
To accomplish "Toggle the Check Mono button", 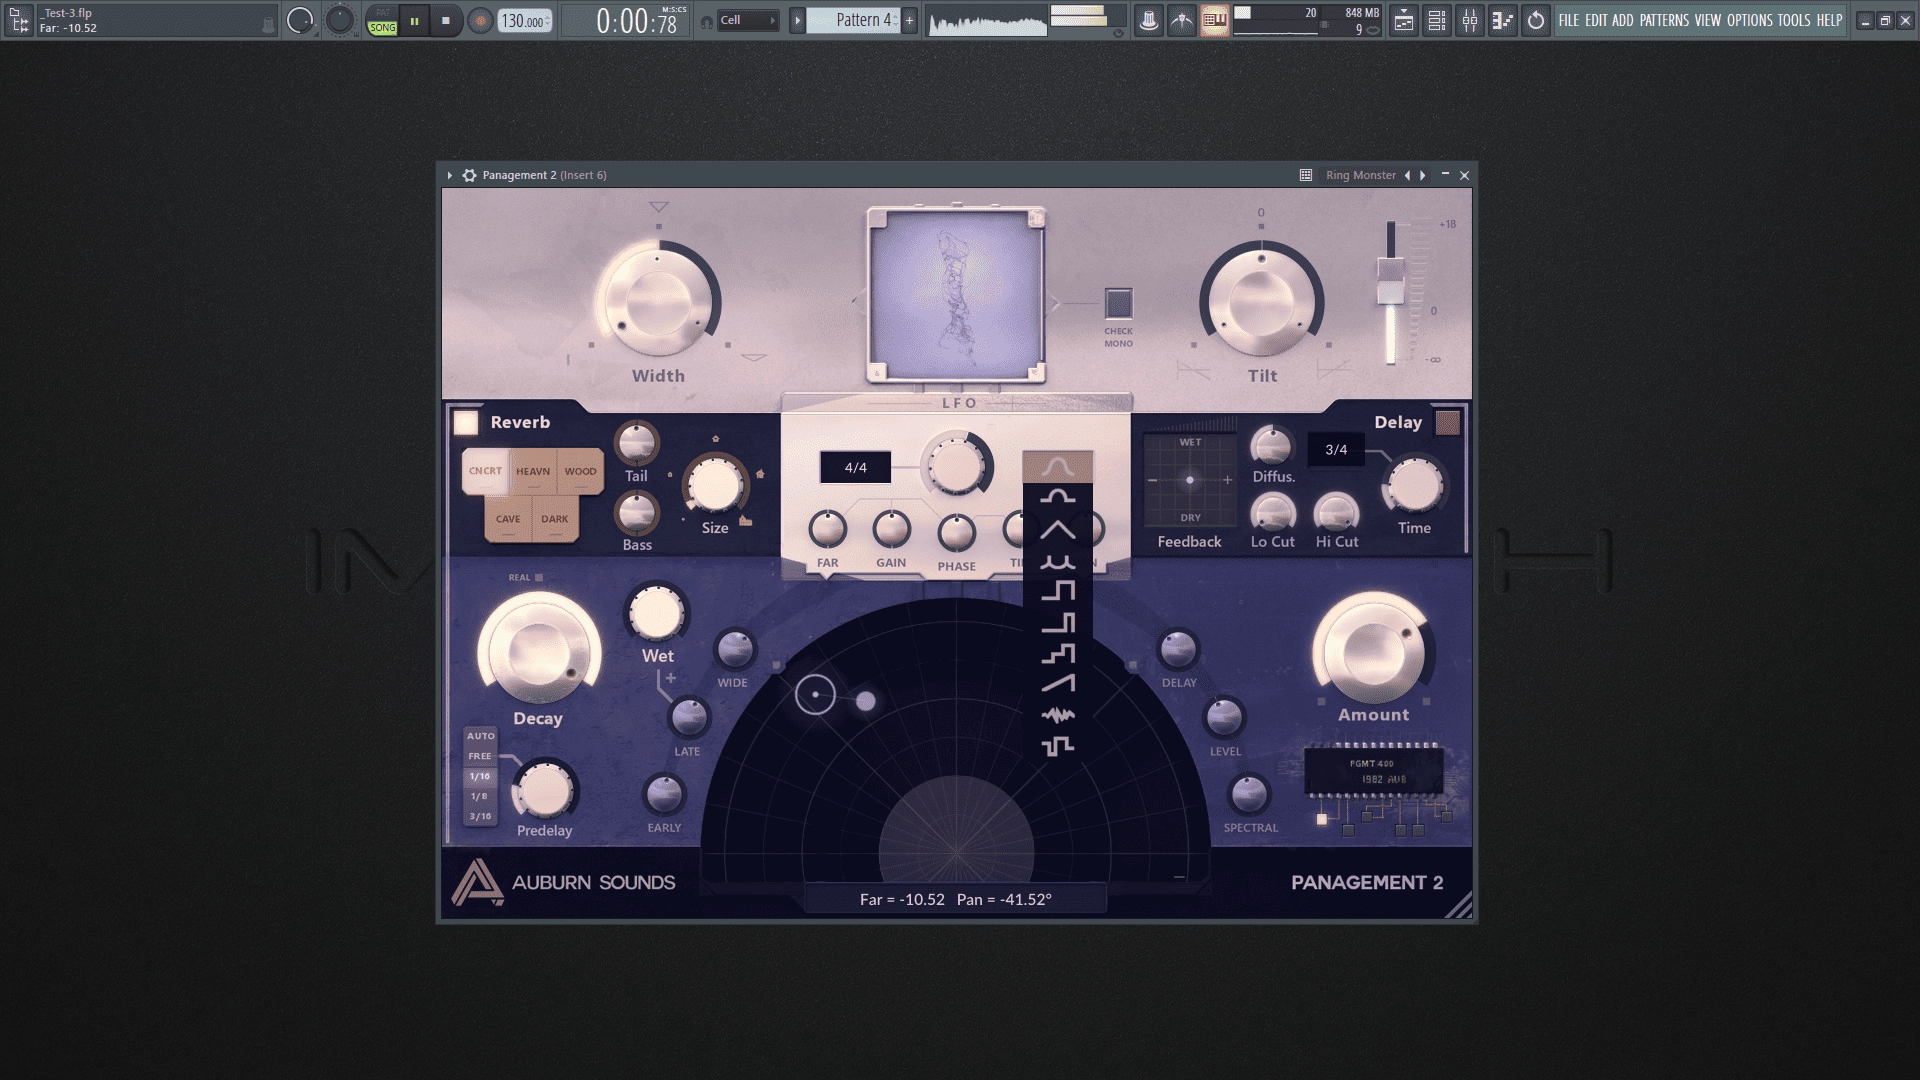I will 1118,303.
